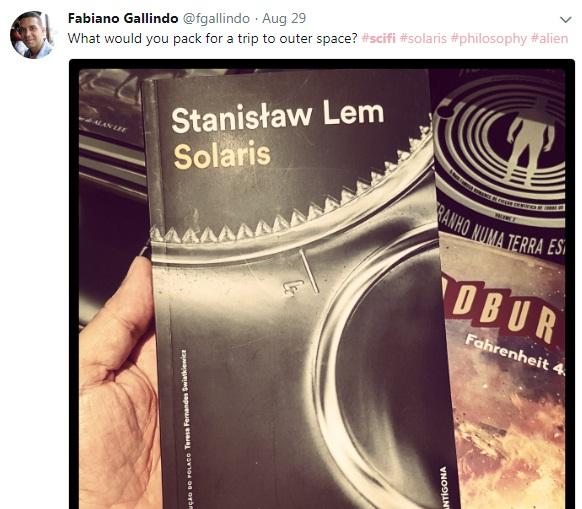Click the Fabiano Gallindo display name
582x509 pixels.
coord(123,18)
